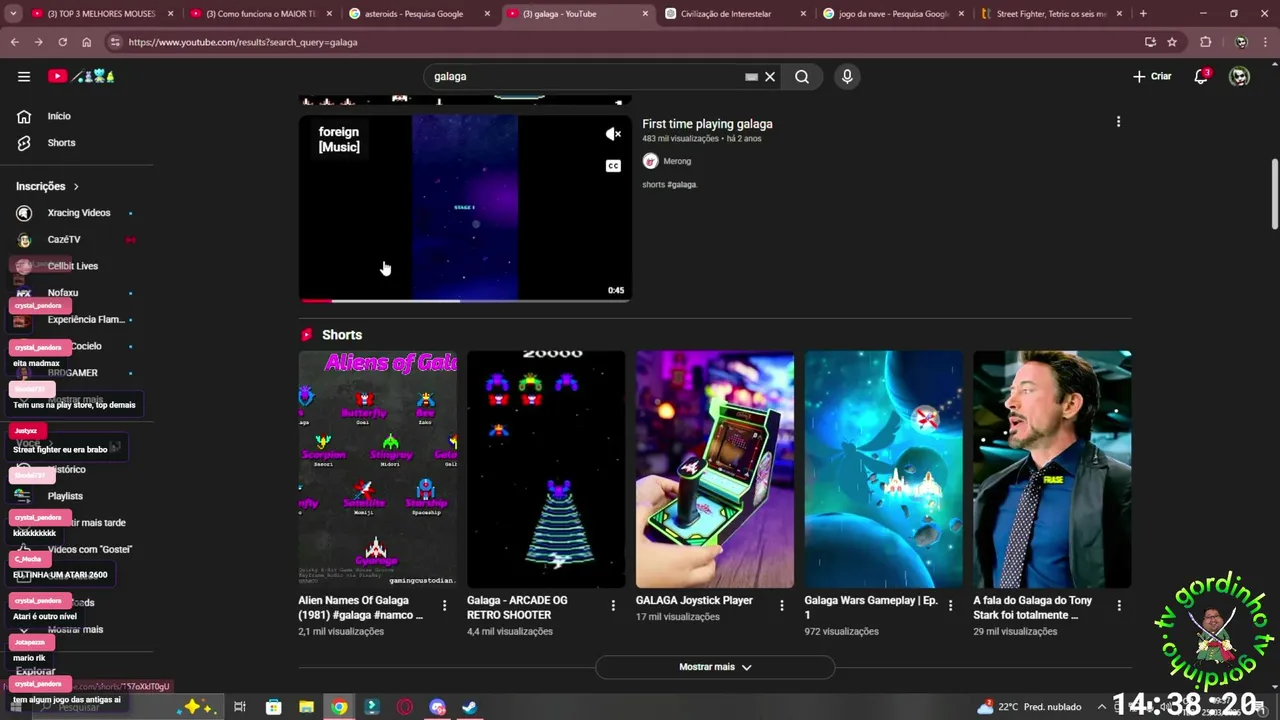Expand the Inscrições section

click(x=48, y=186)
